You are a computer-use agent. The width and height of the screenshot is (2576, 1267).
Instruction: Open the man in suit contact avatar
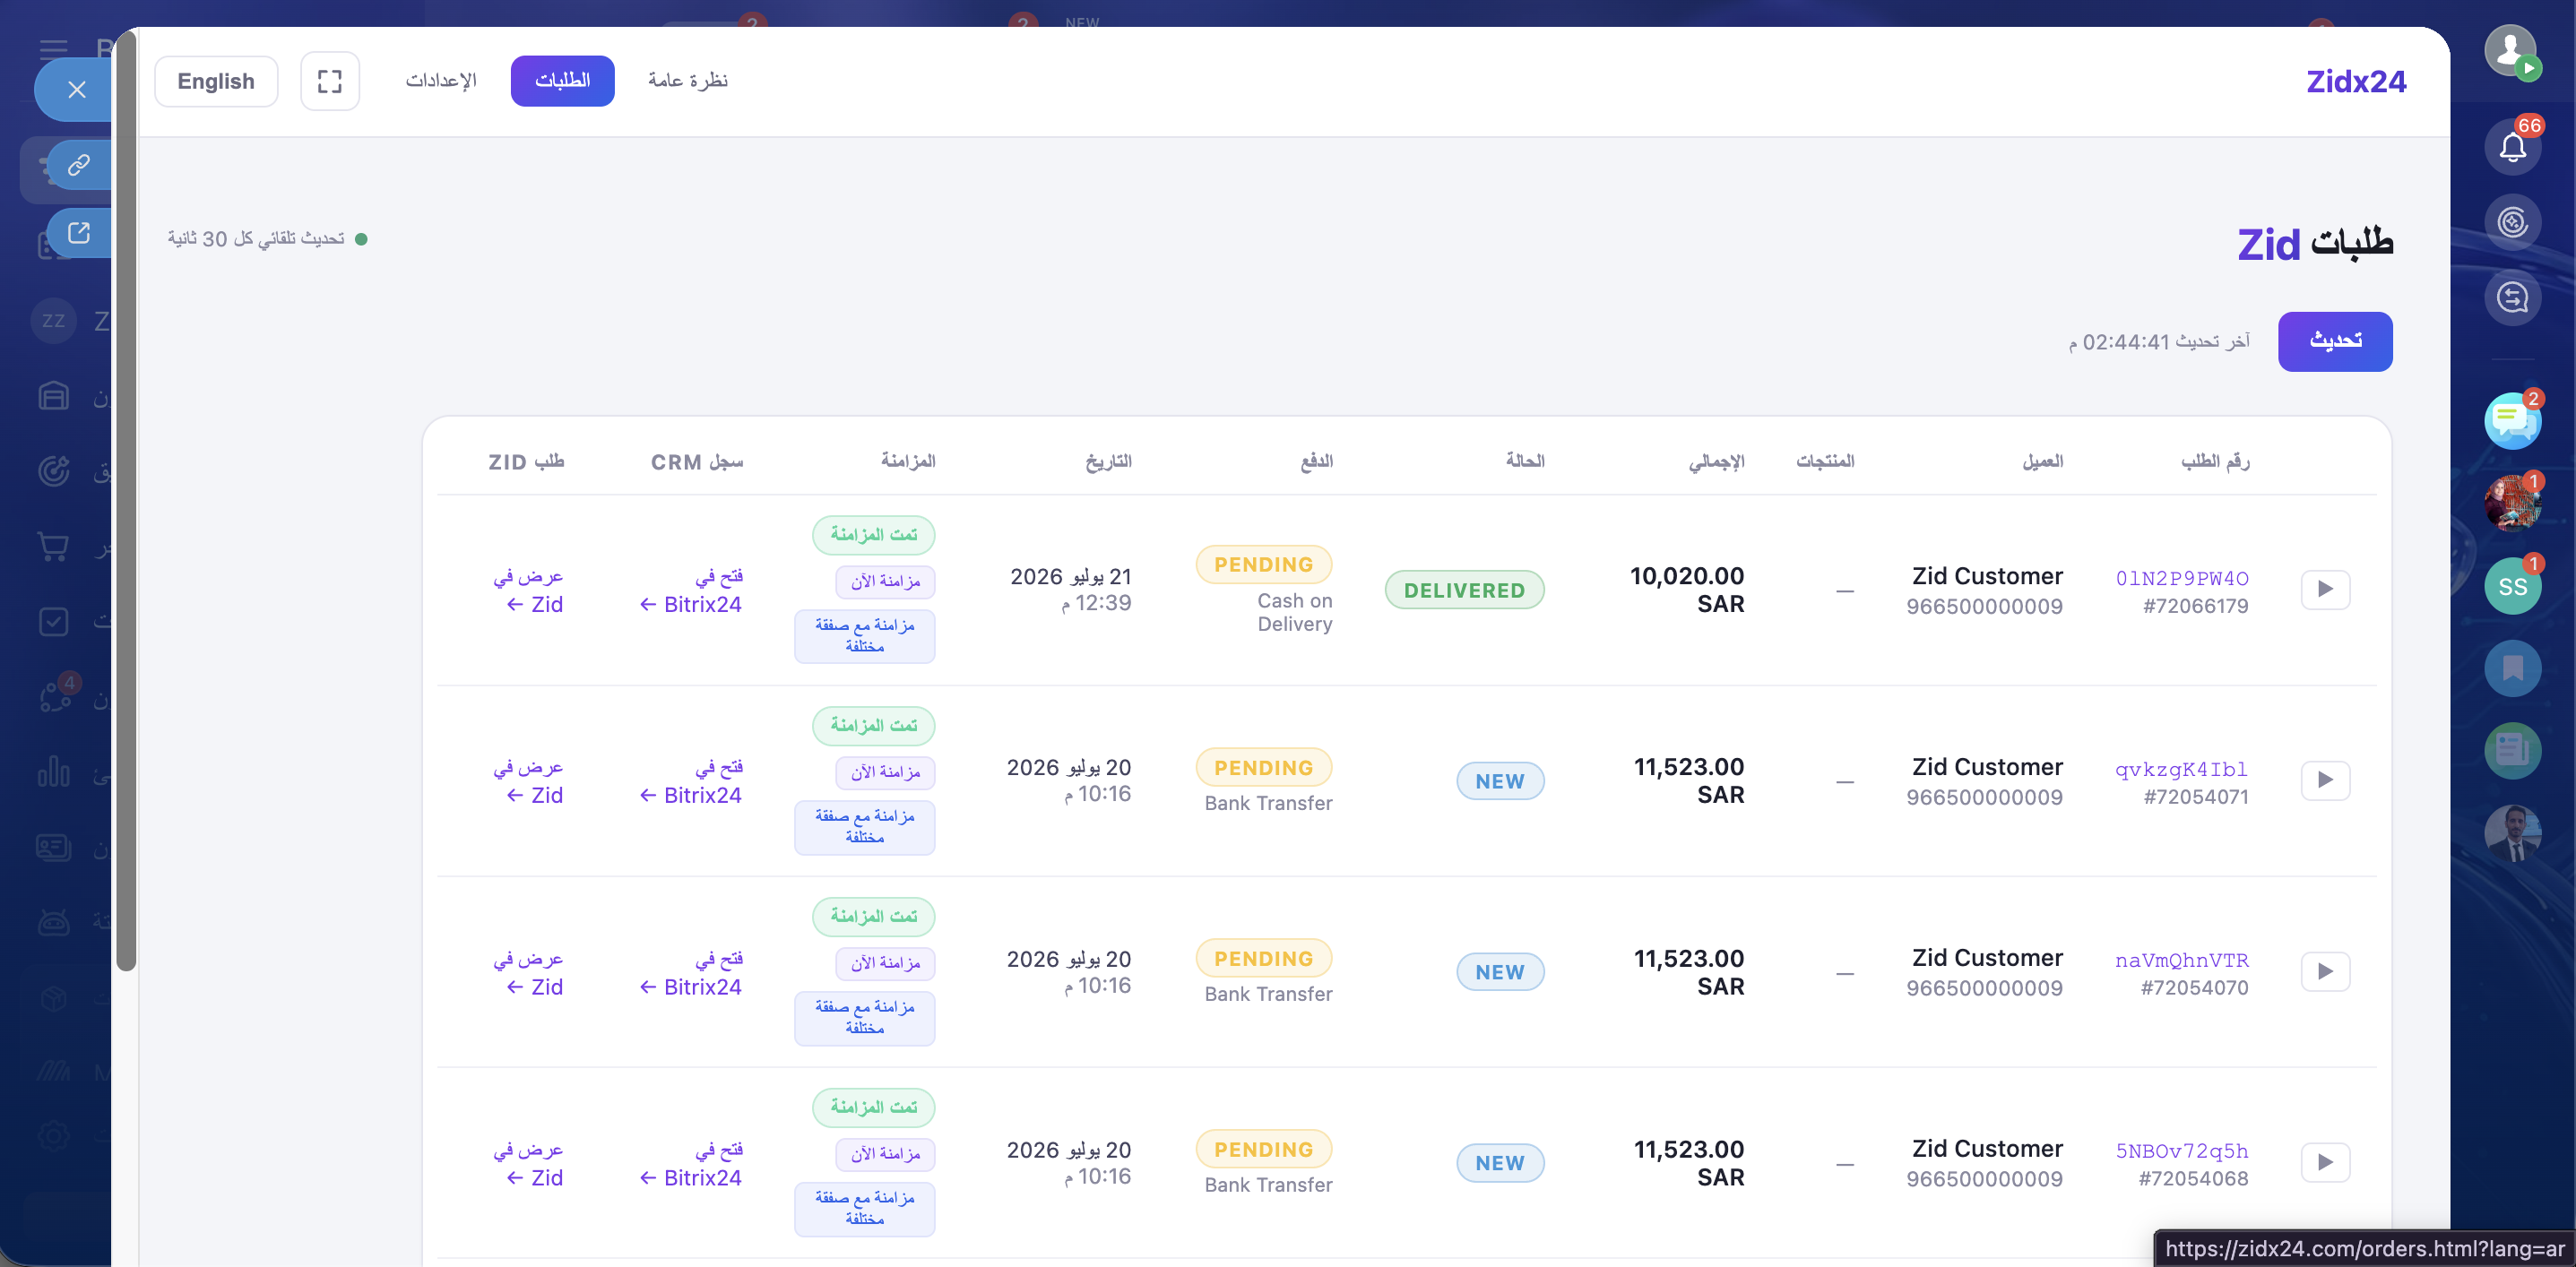pos(2512,833)
